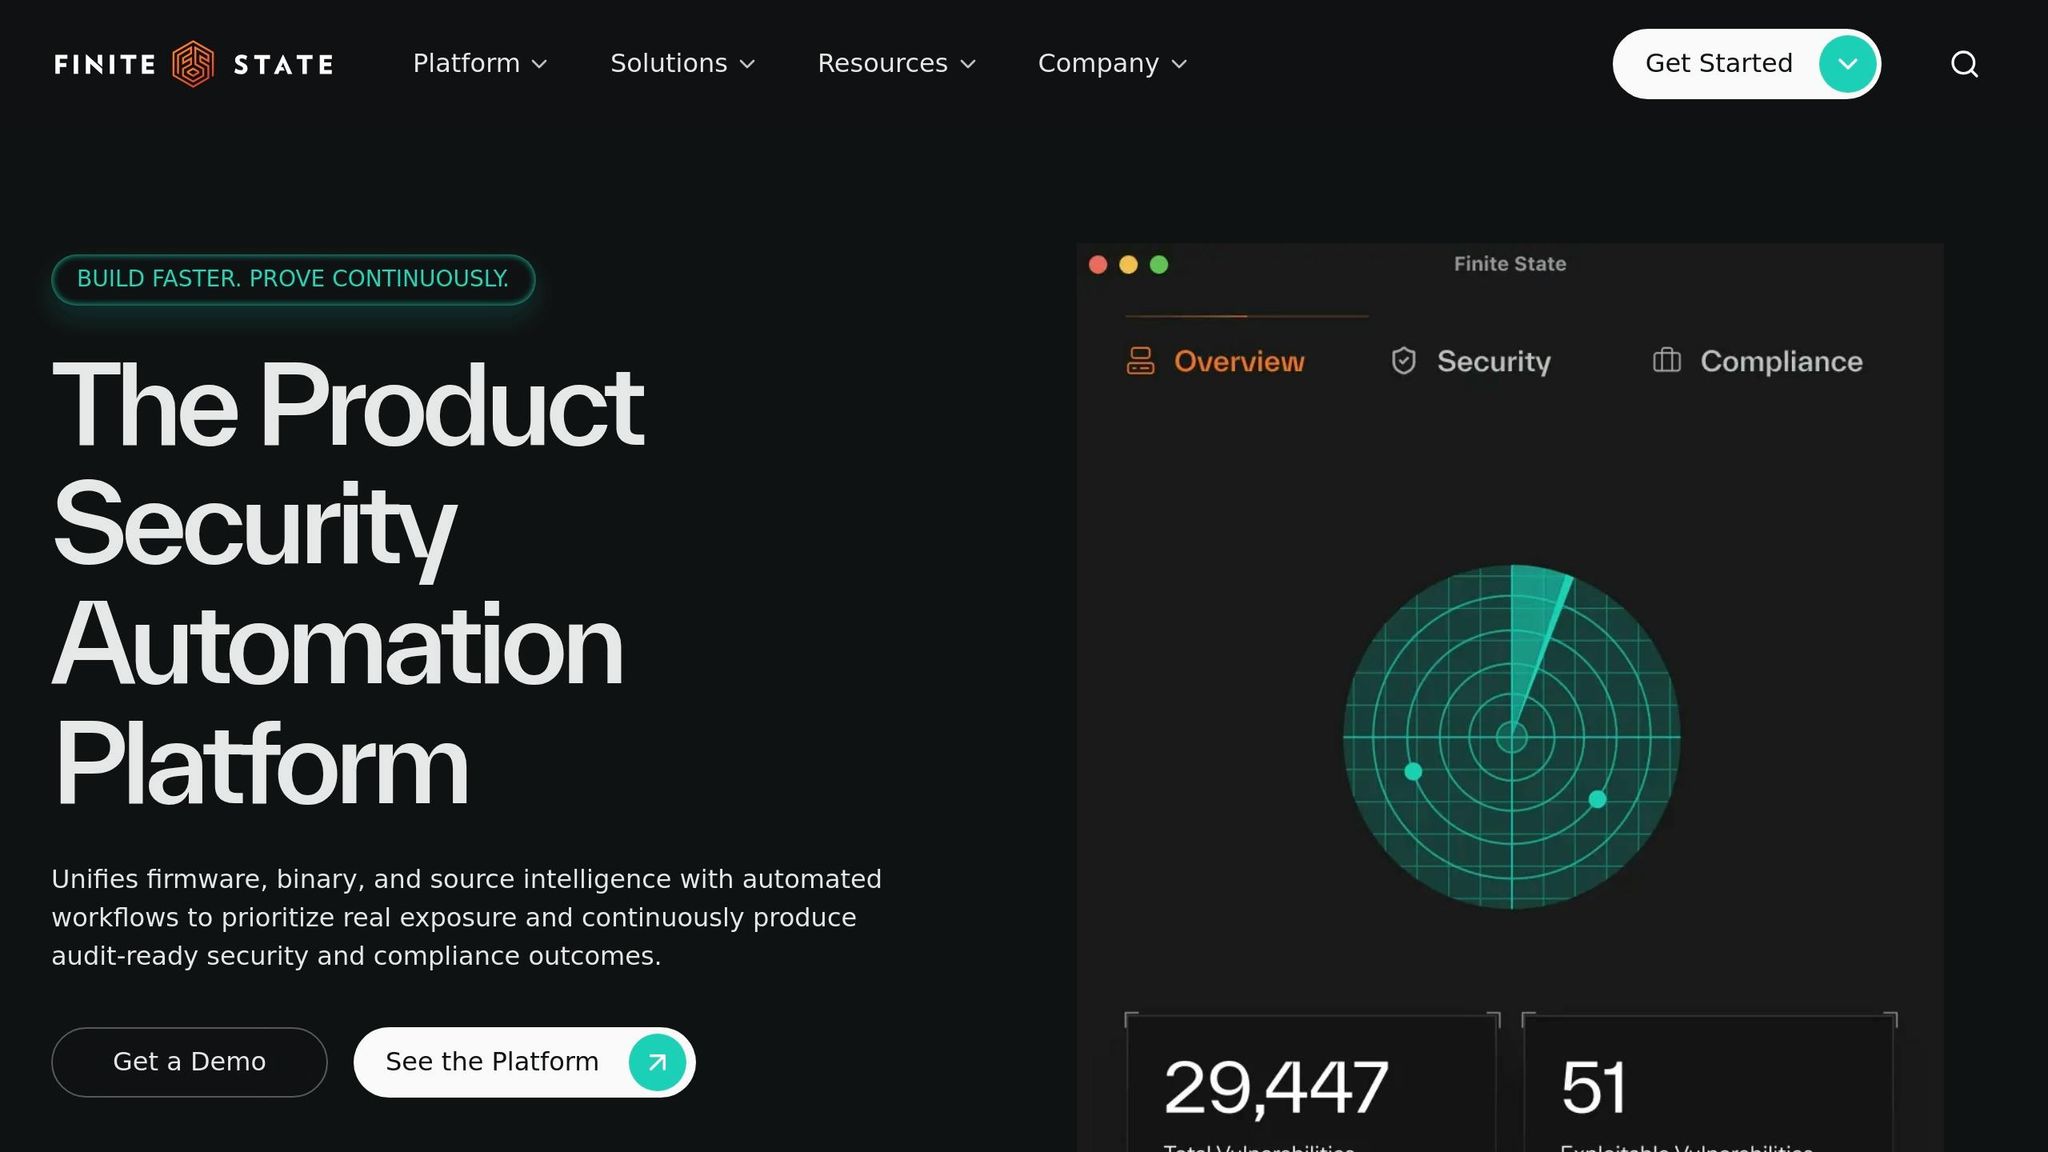This screenshot has height=1152, width=2048.
Task: Expand the Solutions menu chevron
Action: [x=747, y=64]
